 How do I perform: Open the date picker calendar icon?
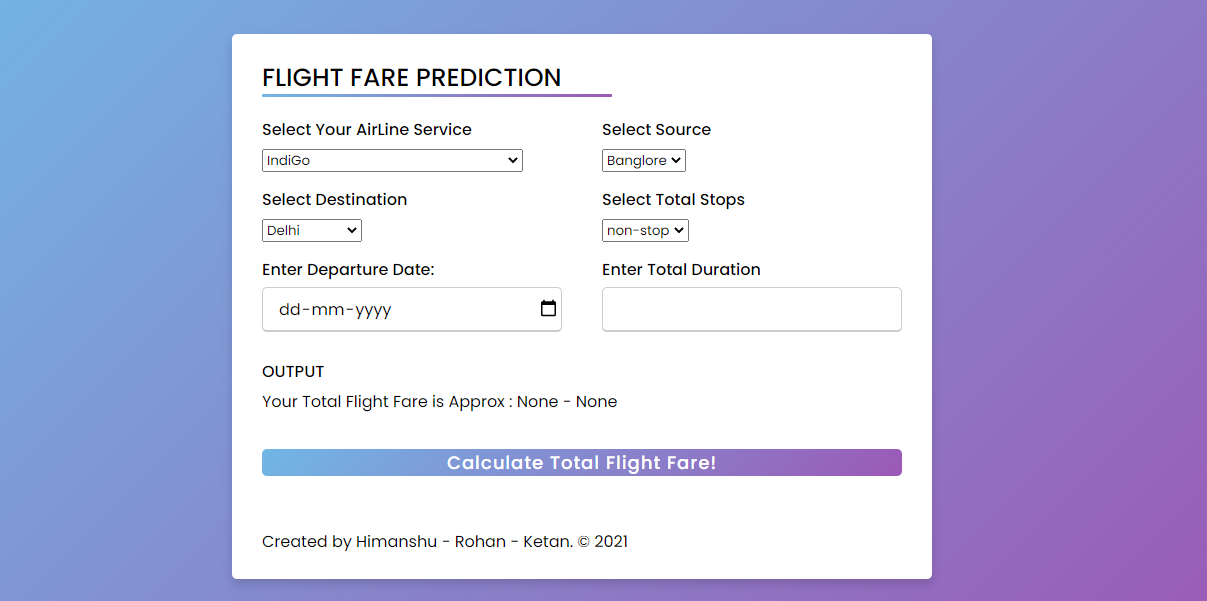tap(548, 309)
